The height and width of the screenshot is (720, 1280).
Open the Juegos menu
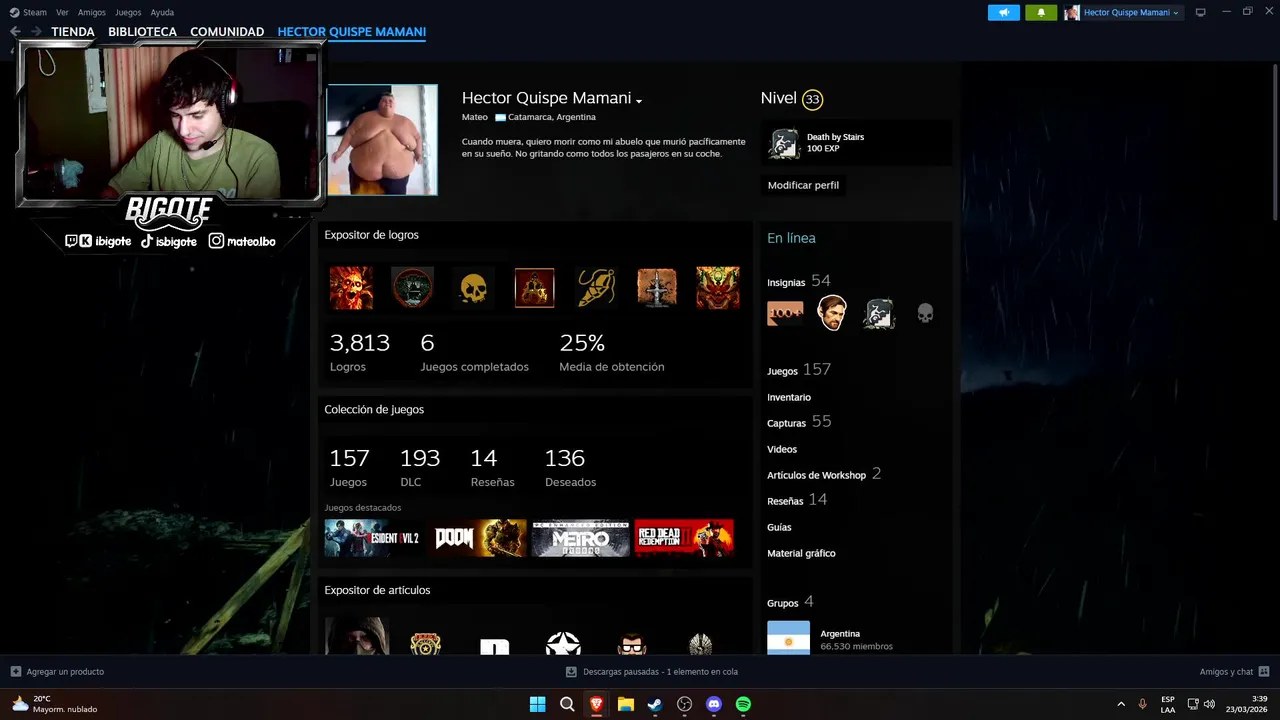coord(128,12)
